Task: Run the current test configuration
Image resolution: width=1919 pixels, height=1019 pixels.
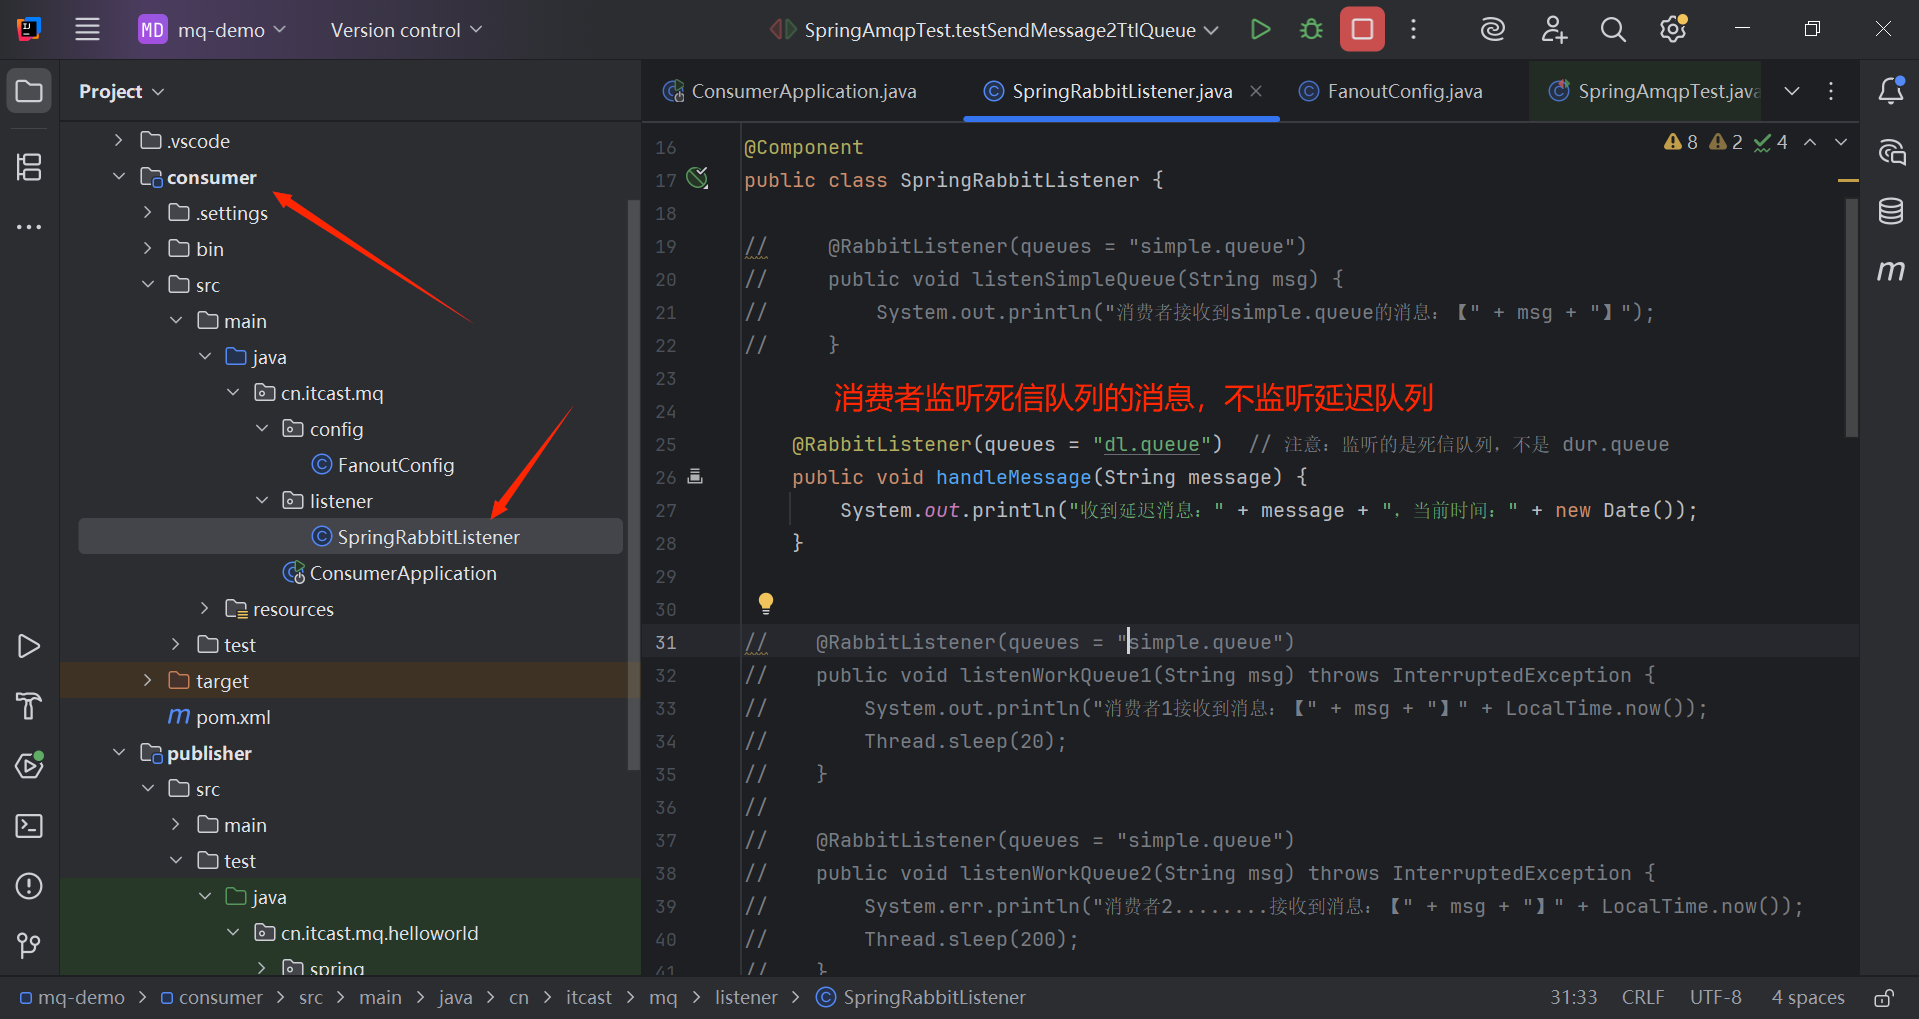Action: point(1260,30)
